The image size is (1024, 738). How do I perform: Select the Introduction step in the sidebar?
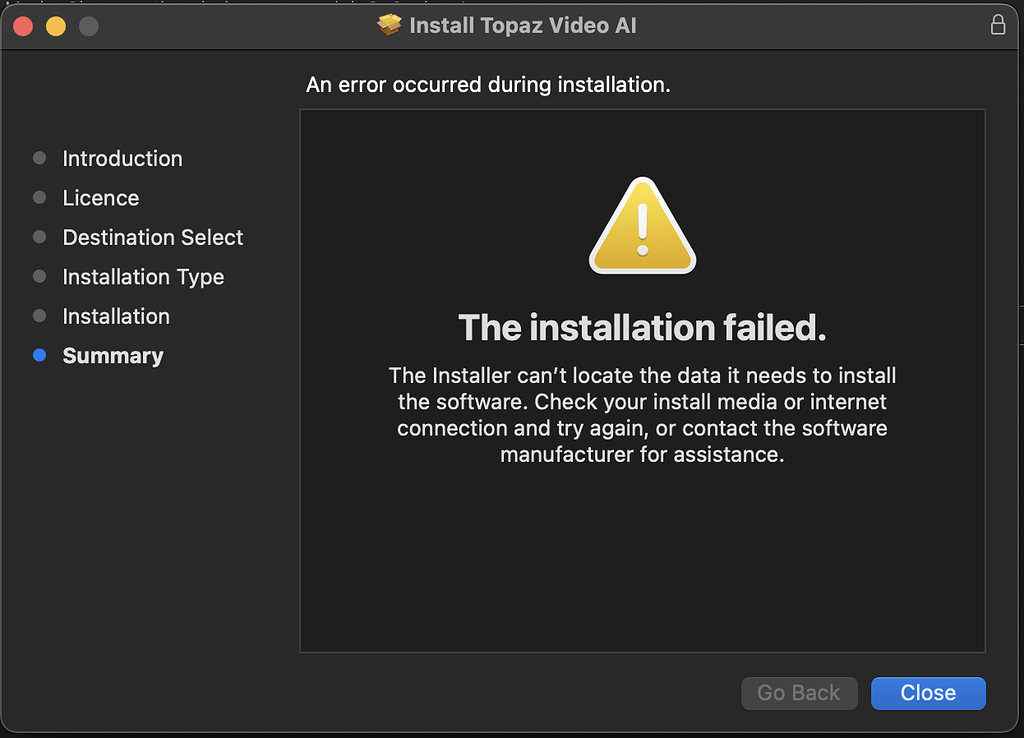tap(122, 158)
